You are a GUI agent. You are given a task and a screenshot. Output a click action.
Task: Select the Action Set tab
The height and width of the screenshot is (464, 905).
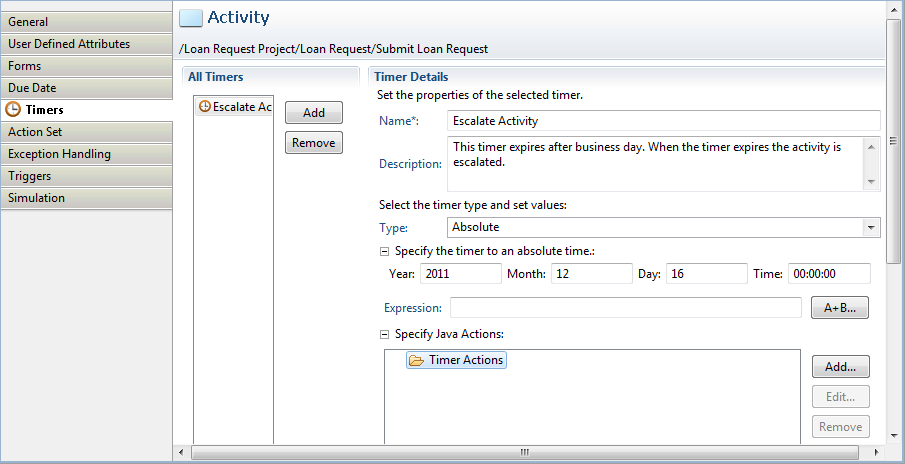click(86, 132)
